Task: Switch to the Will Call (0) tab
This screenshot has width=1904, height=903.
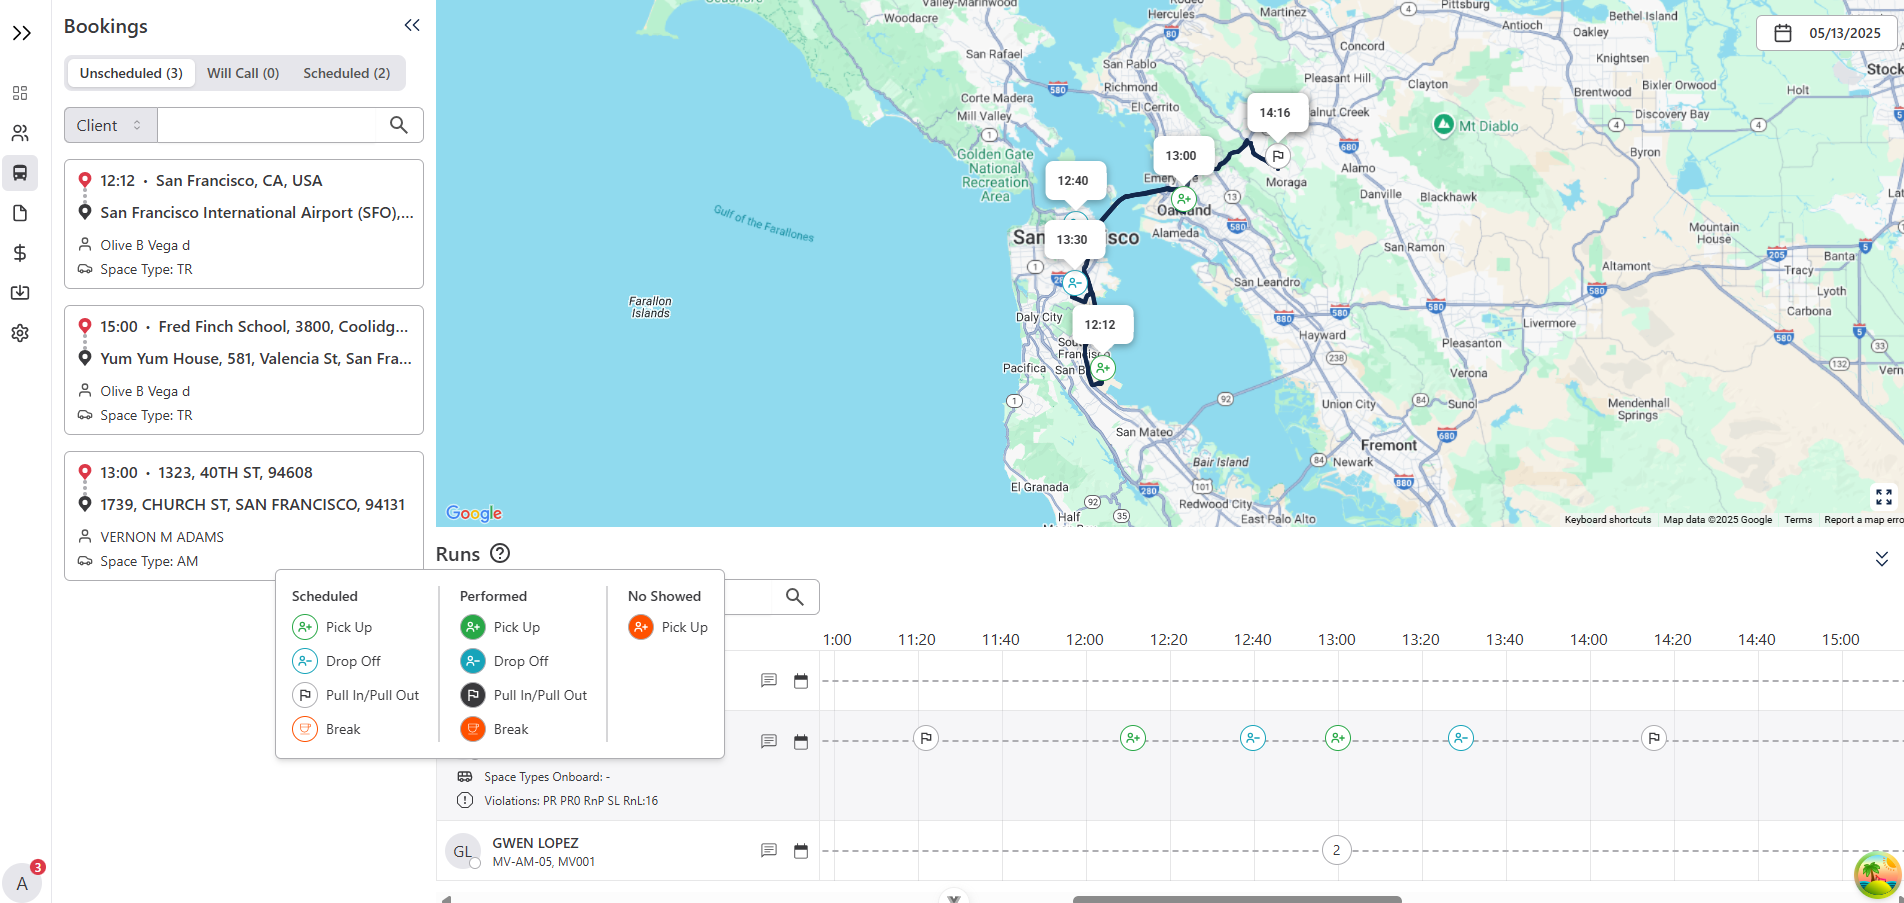Action: pos(242,73)
